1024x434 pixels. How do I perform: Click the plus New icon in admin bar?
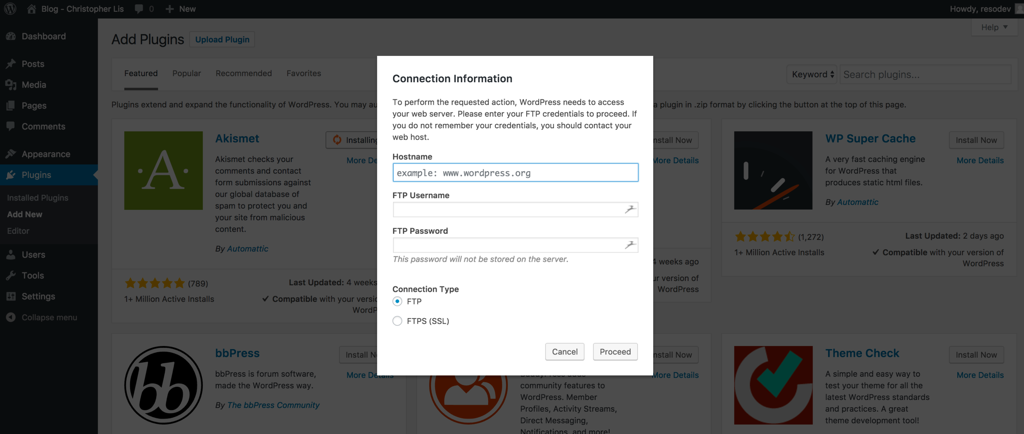pos(169,9)
